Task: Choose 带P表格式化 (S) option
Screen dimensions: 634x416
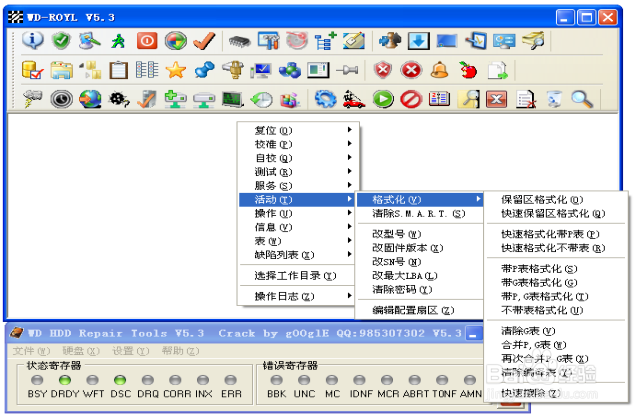Action: [556, 268]
